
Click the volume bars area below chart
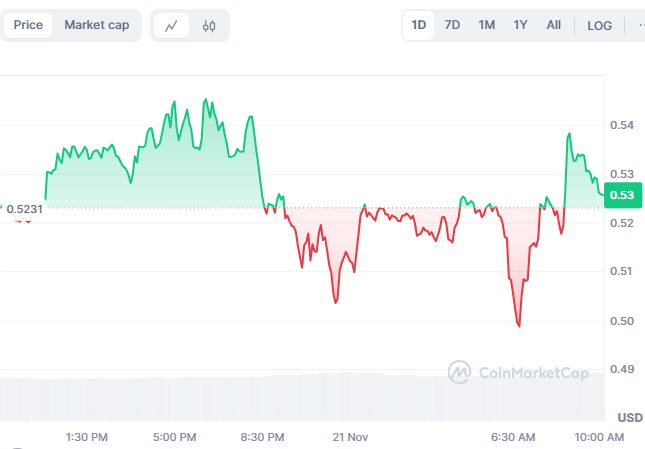[x=300, y=397]
